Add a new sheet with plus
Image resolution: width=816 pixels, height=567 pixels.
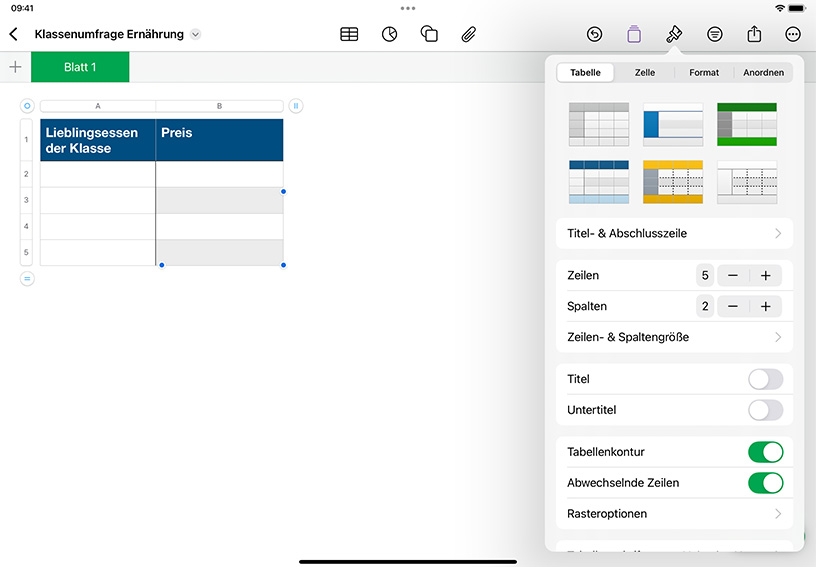tap(16, 67)
